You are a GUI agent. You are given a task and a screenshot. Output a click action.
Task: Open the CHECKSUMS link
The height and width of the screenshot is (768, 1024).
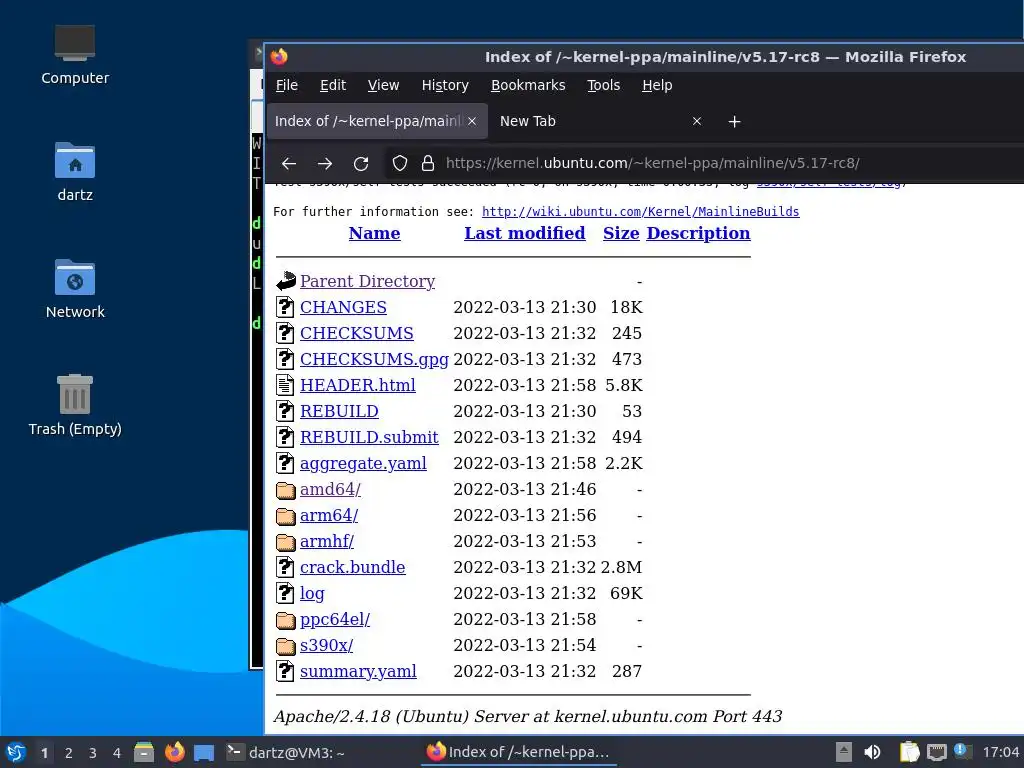(x=357, y=333)
